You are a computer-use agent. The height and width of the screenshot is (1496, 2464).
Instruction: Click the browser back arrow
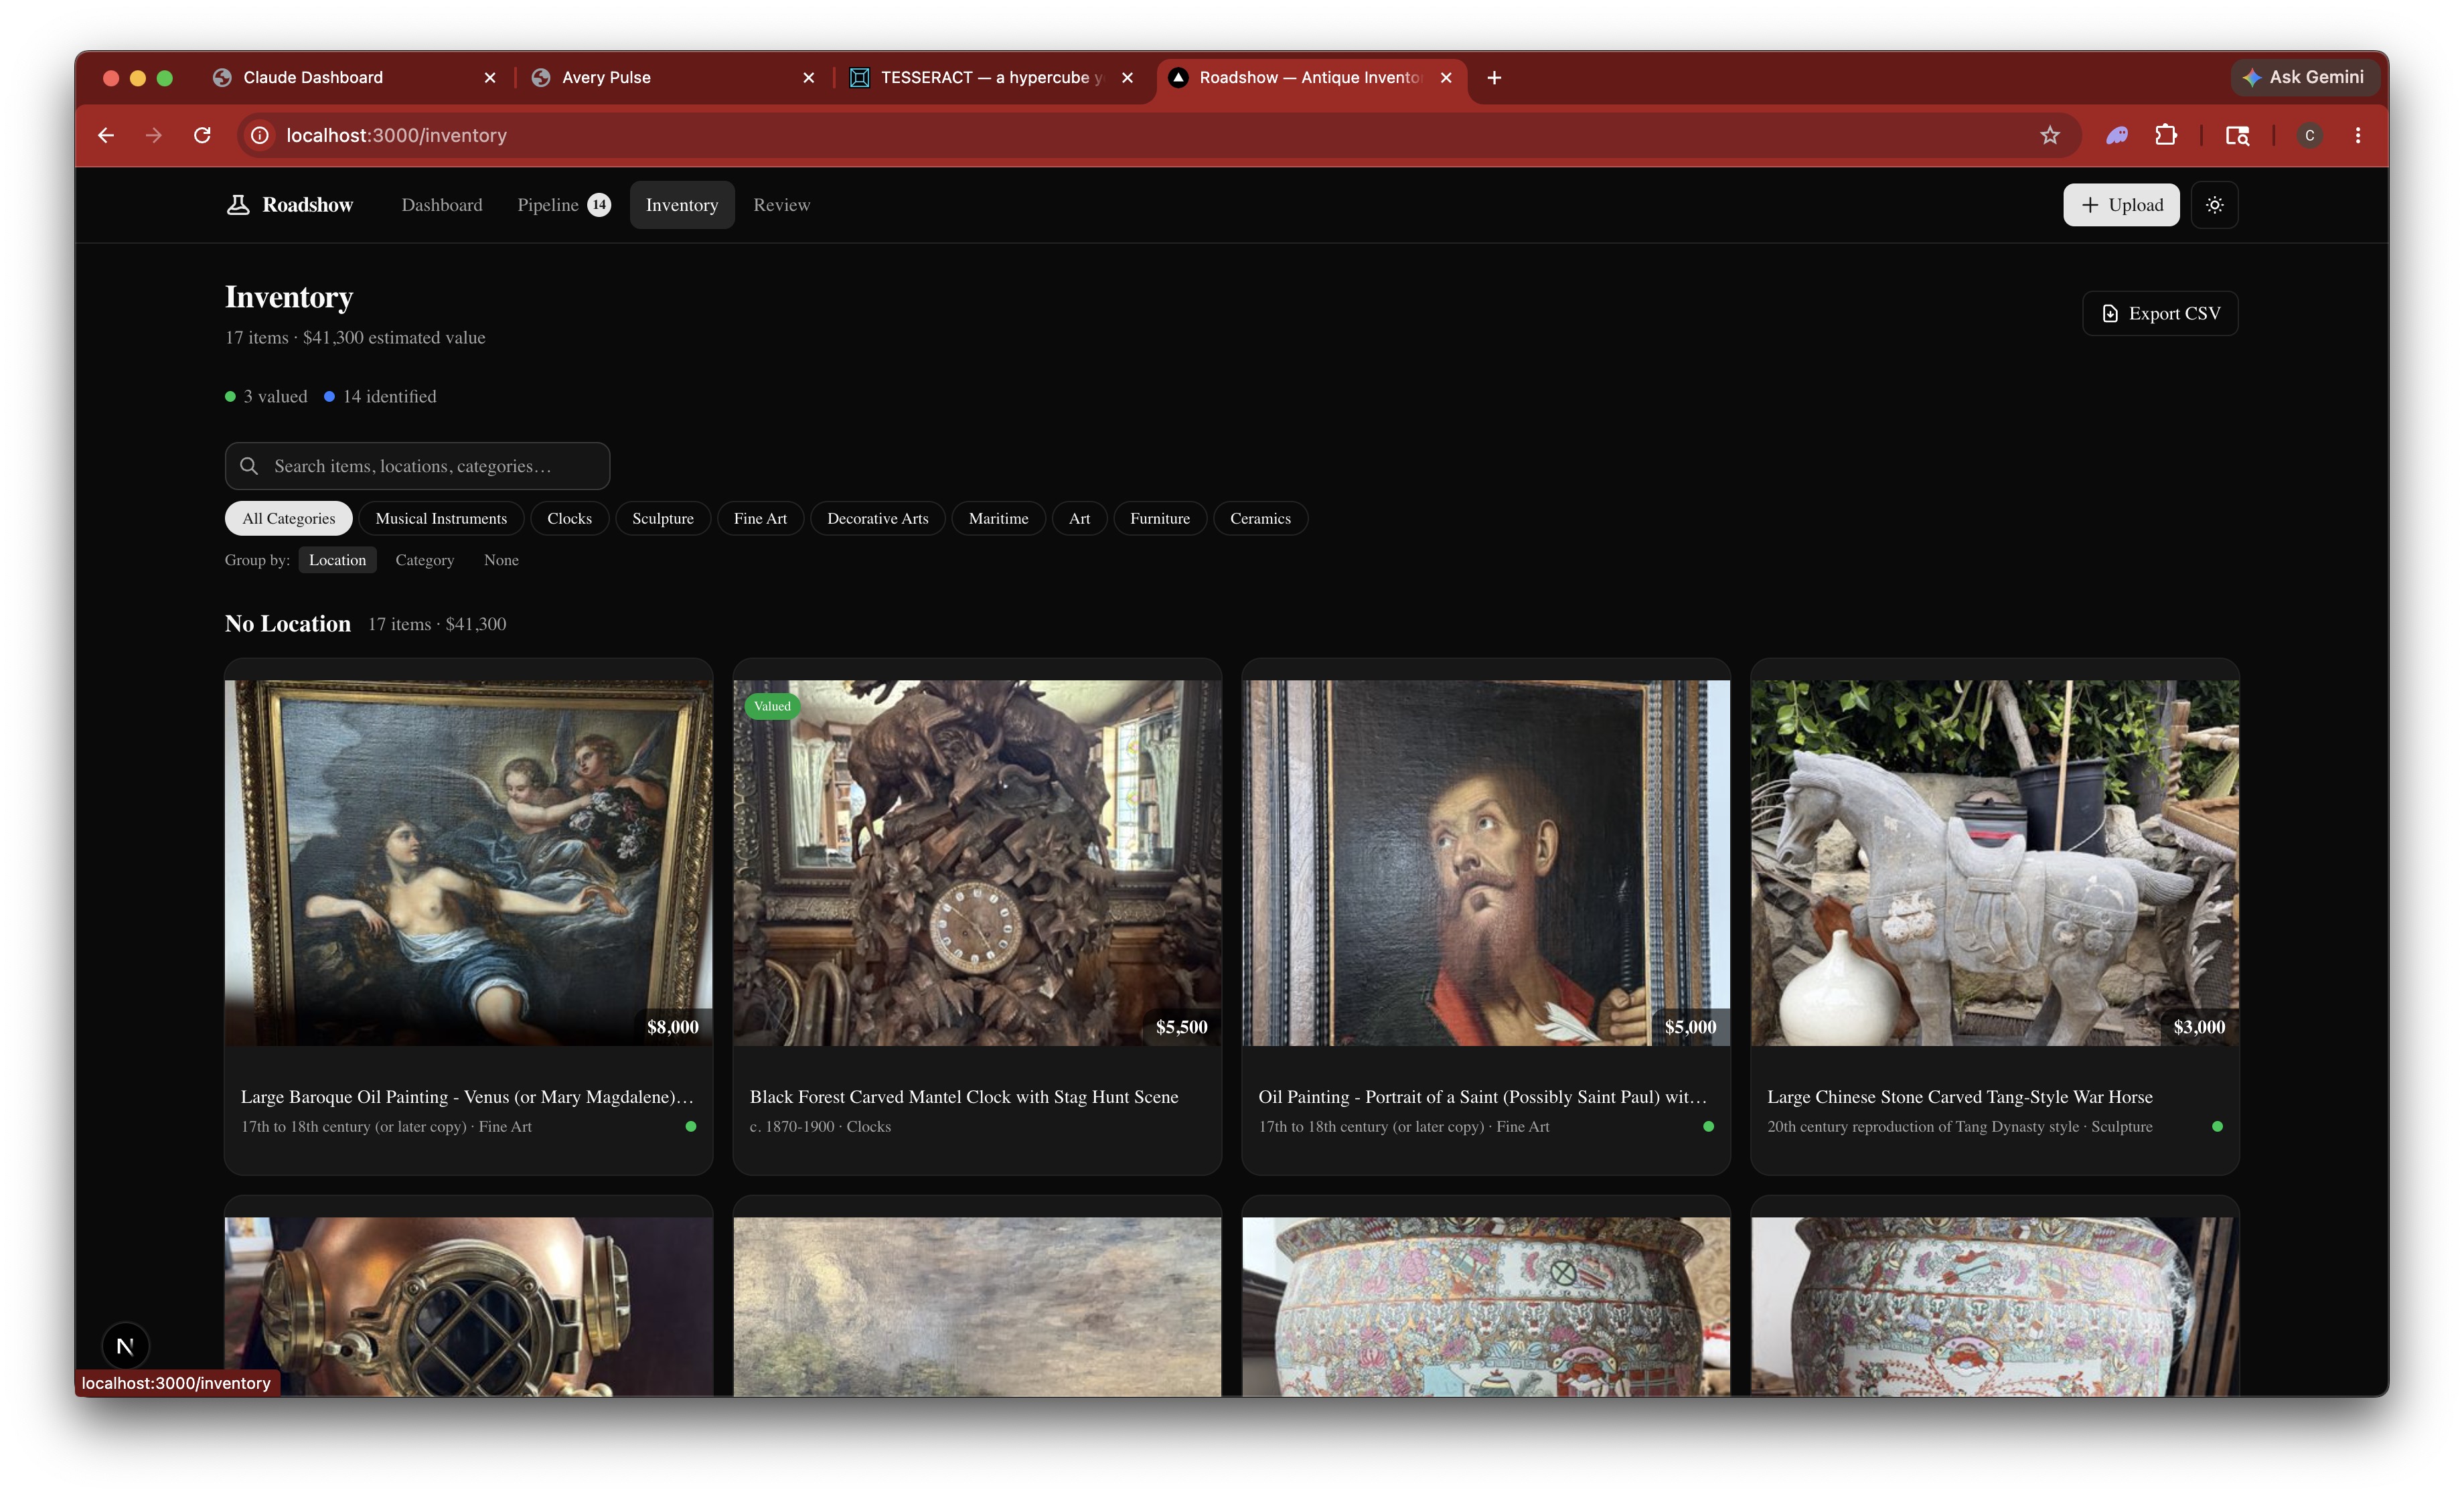pyautogui.click(x=106, y=135)
